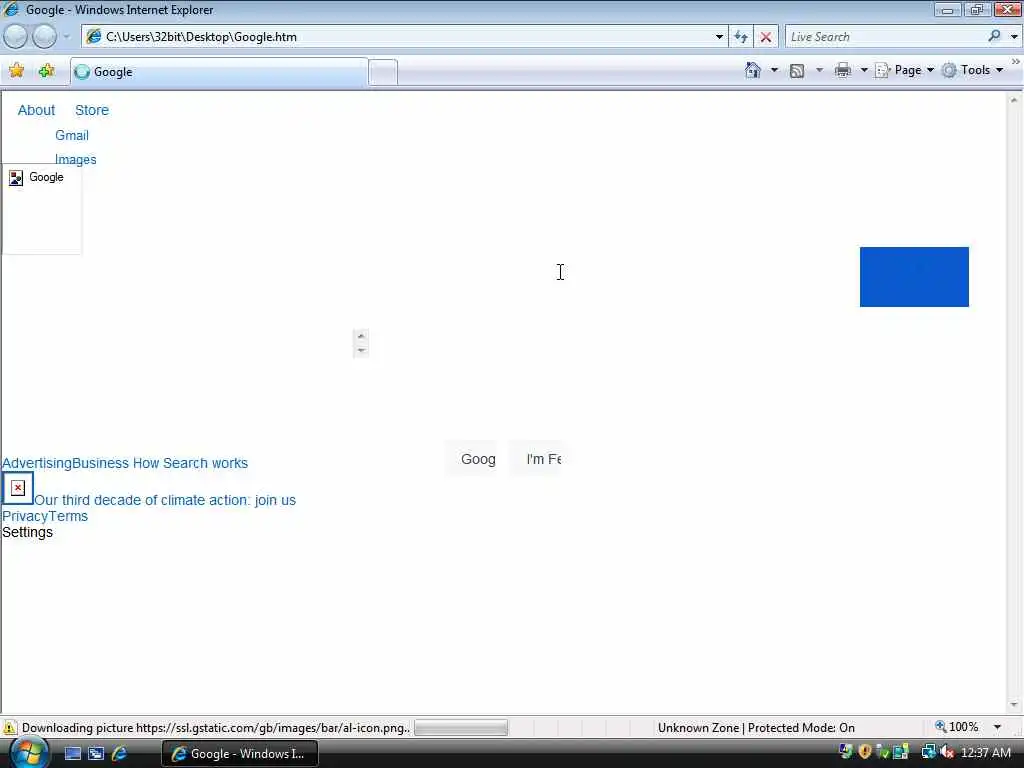Viewport: 1024px width, 768px height.
Task: Open the Windows Start orb
Action: 28,753
